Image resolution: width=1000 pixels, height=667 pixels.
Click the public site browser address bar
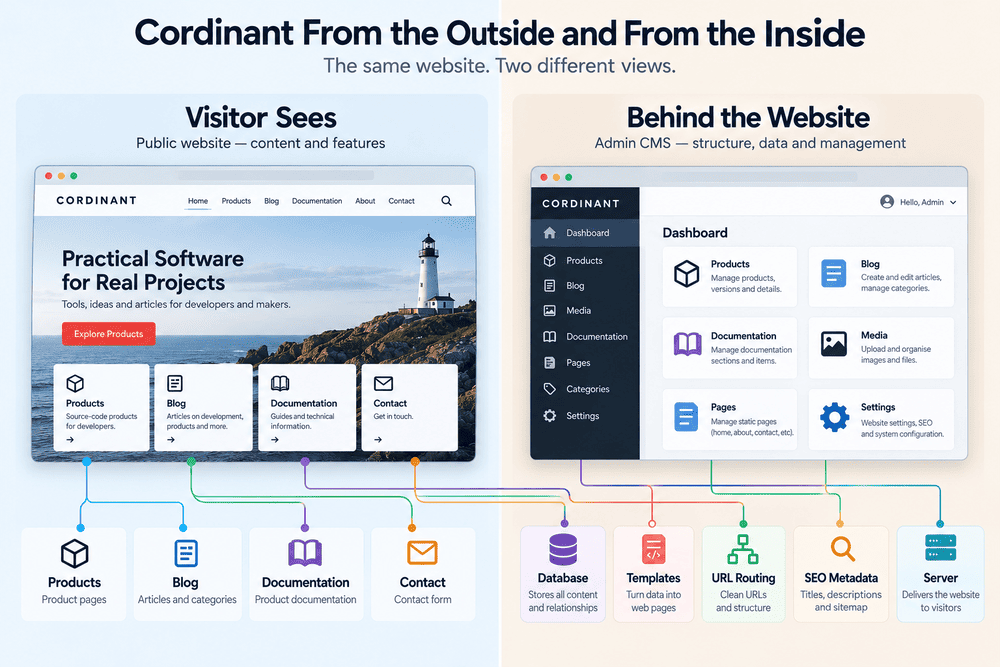click(276, 175)
